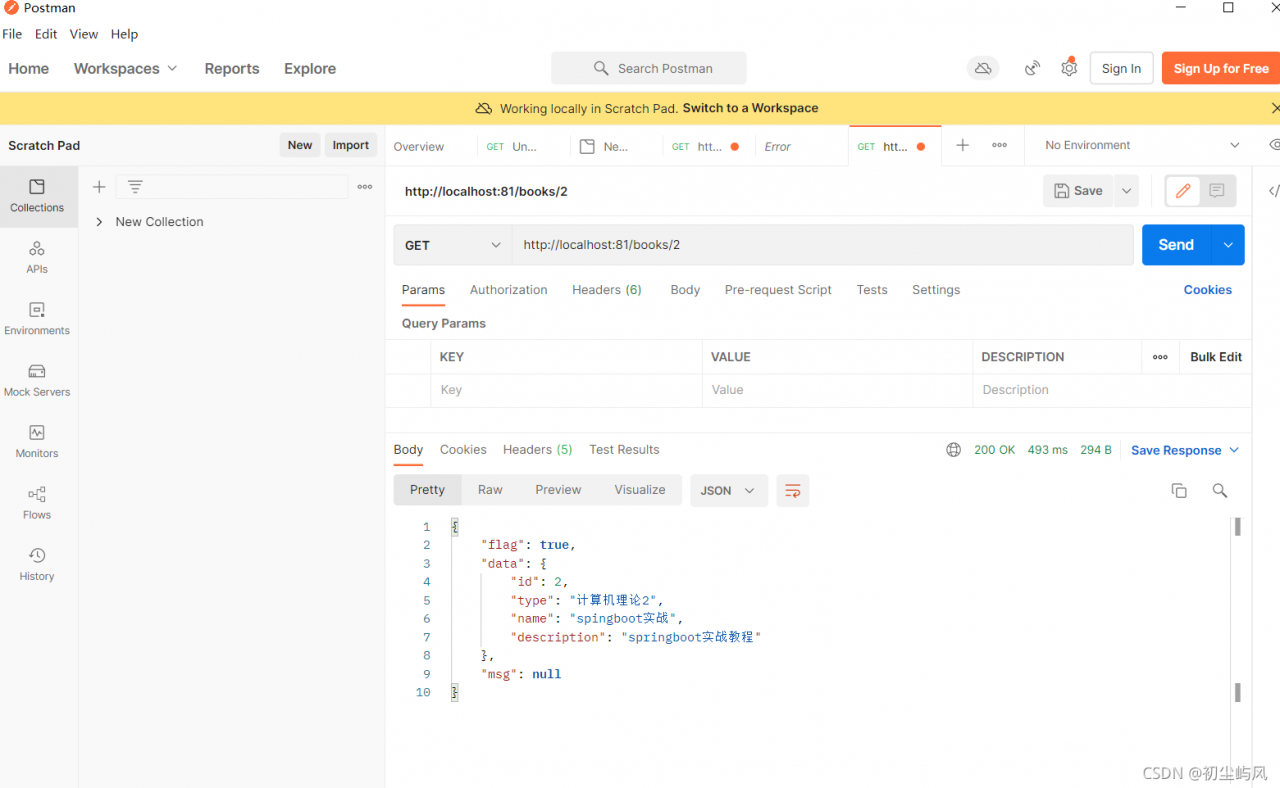Select the Pretty response view
The image size is (1280, 788).
(x=427, y=490)
